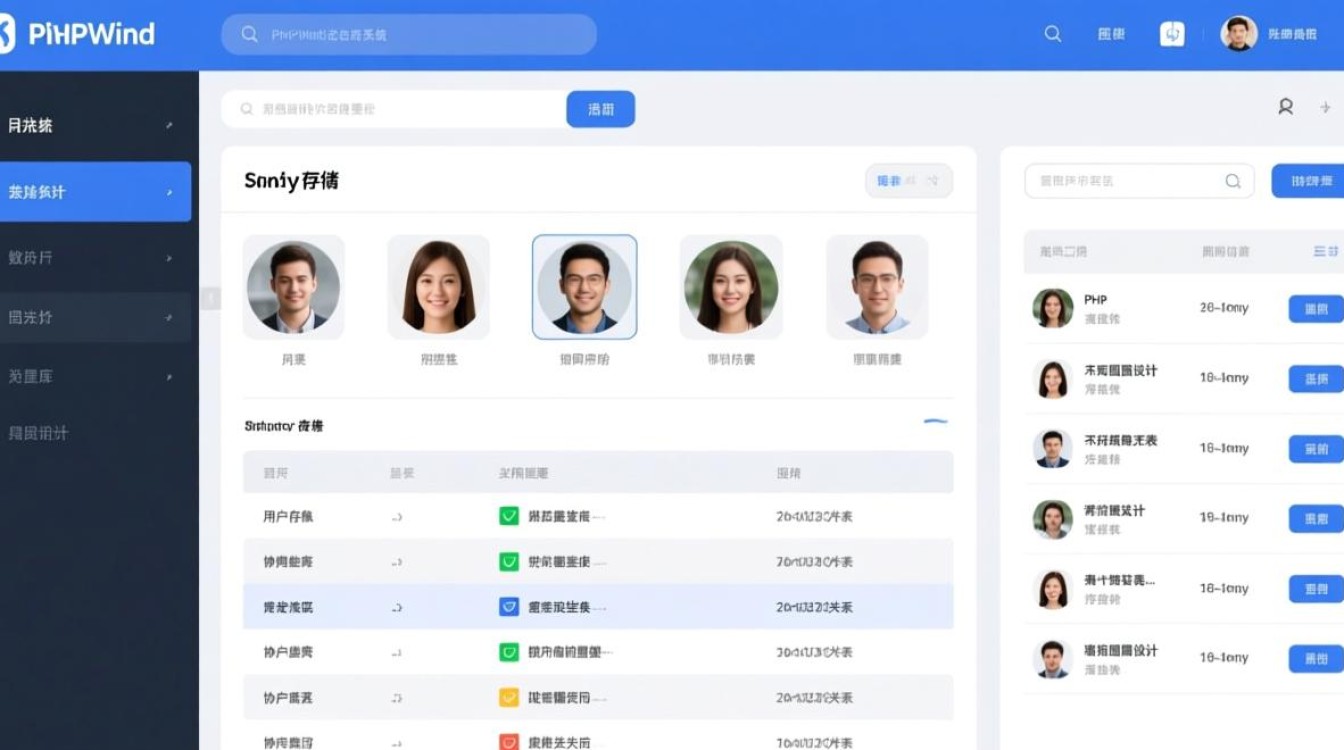Open the Help menu in the top navigation bar
The image size is (1344, 750).
1111,33
